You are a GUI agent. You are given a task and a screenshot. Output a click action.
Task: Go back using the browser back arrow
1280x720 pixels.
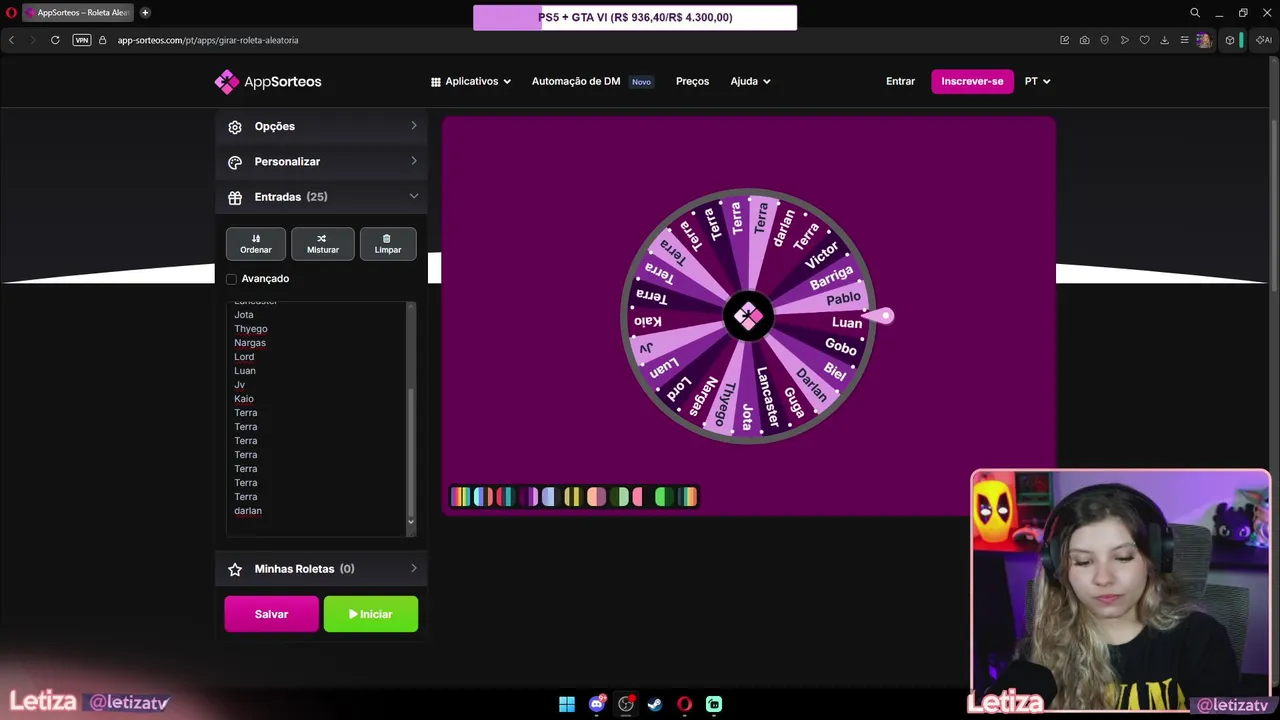coord(11,40)
